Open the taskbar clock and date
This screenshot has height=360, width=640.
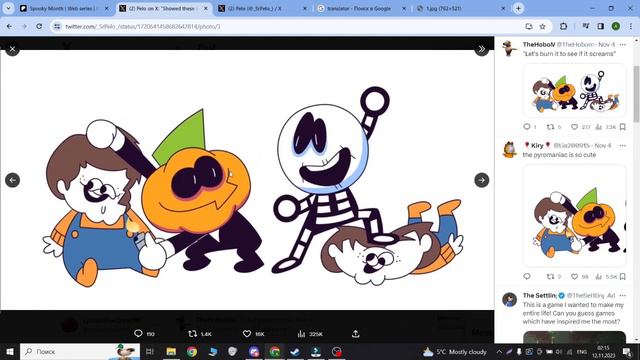(603, 351)
